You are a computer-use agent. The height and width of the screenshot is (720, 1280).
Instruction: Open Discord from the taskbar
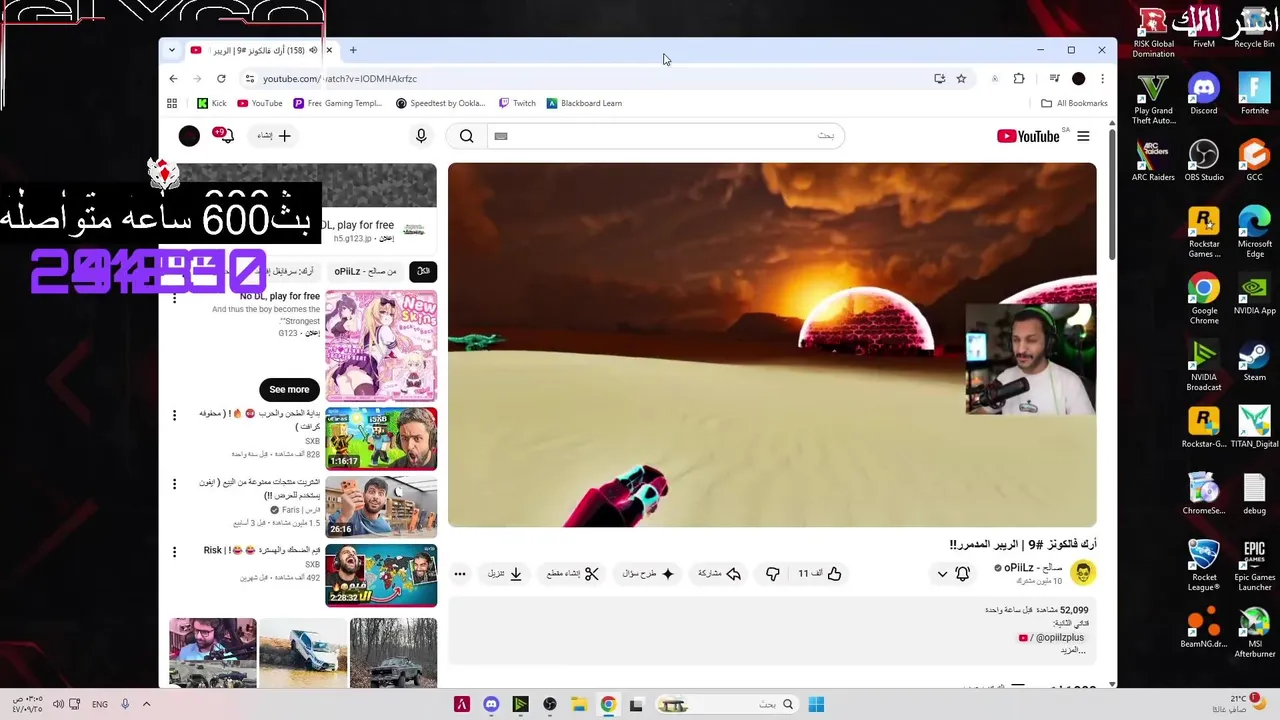coord(491,705)
